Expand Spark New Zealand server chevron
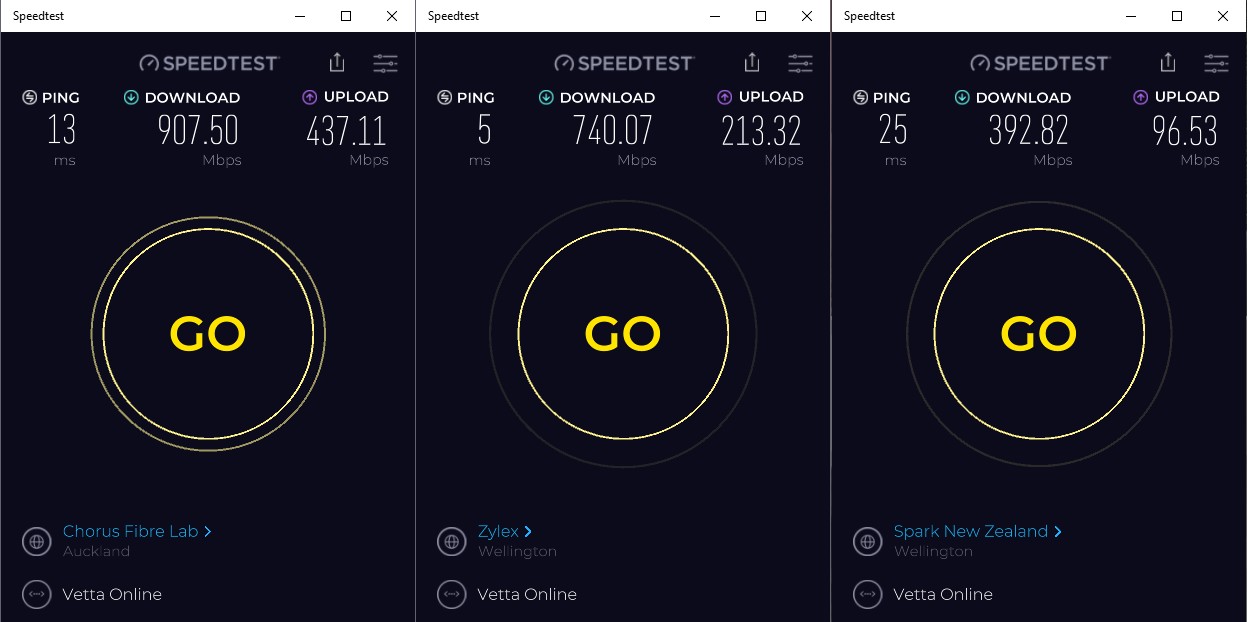1249x622 pixels. [x=1058, y=532]
